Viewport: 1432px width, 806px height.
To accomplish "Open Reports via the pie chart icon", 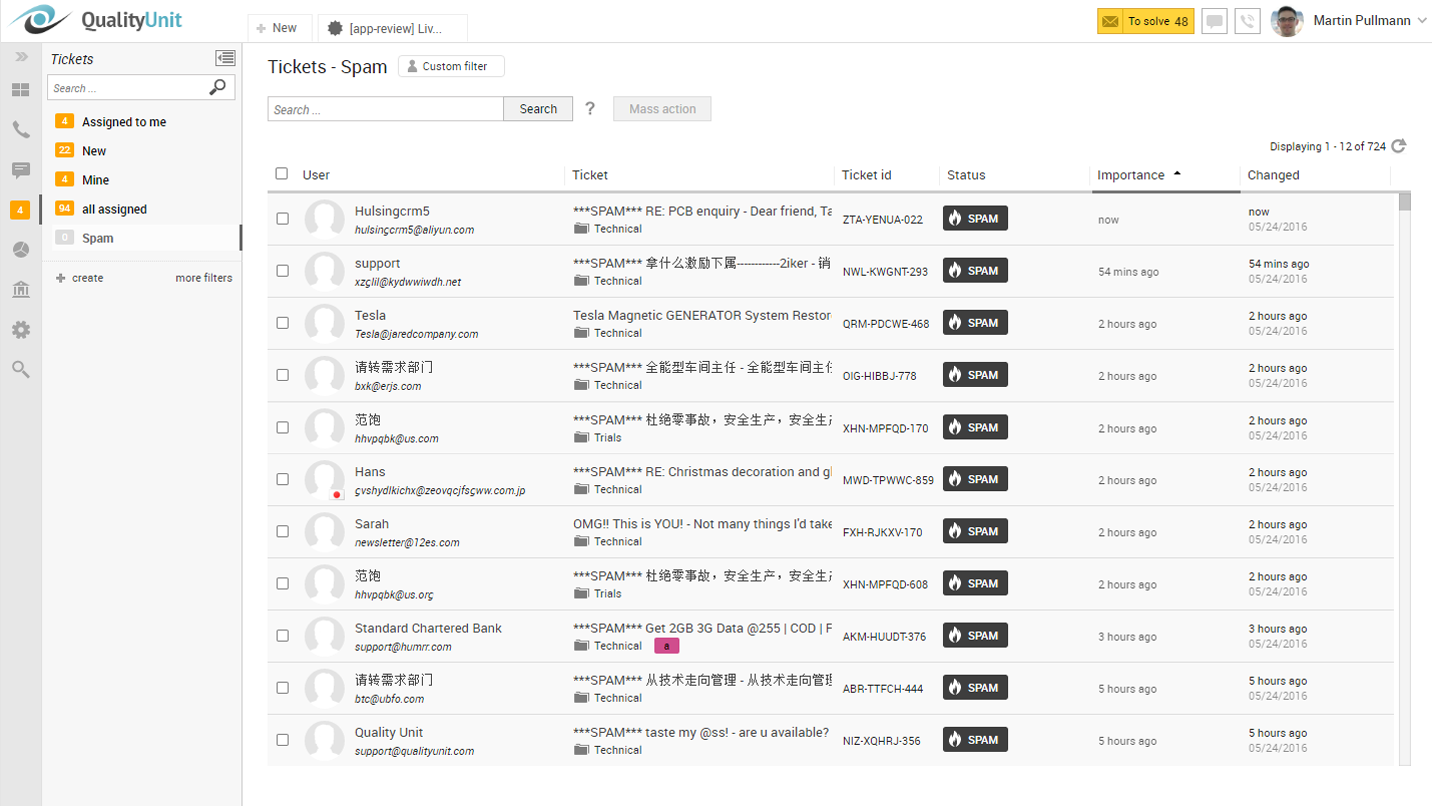I will tap(20, 249).
